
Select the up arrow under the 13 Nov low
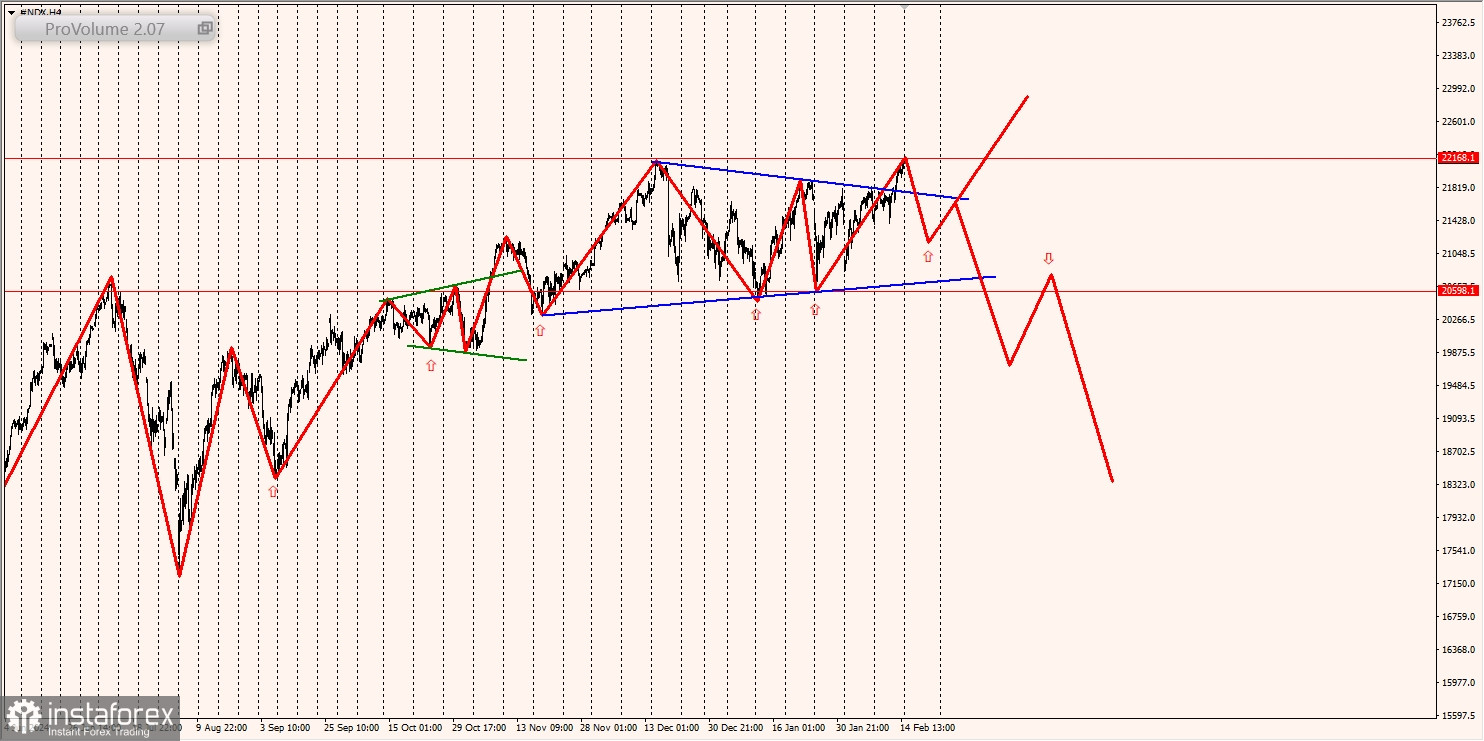[x=540, y=329]
